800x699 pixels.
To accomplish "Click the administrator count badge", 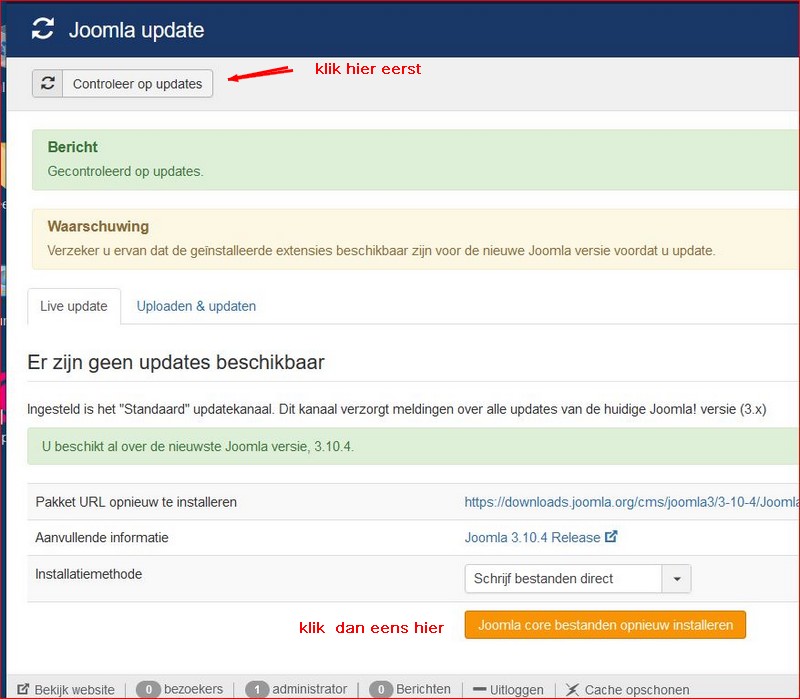I will coord(257,690).
